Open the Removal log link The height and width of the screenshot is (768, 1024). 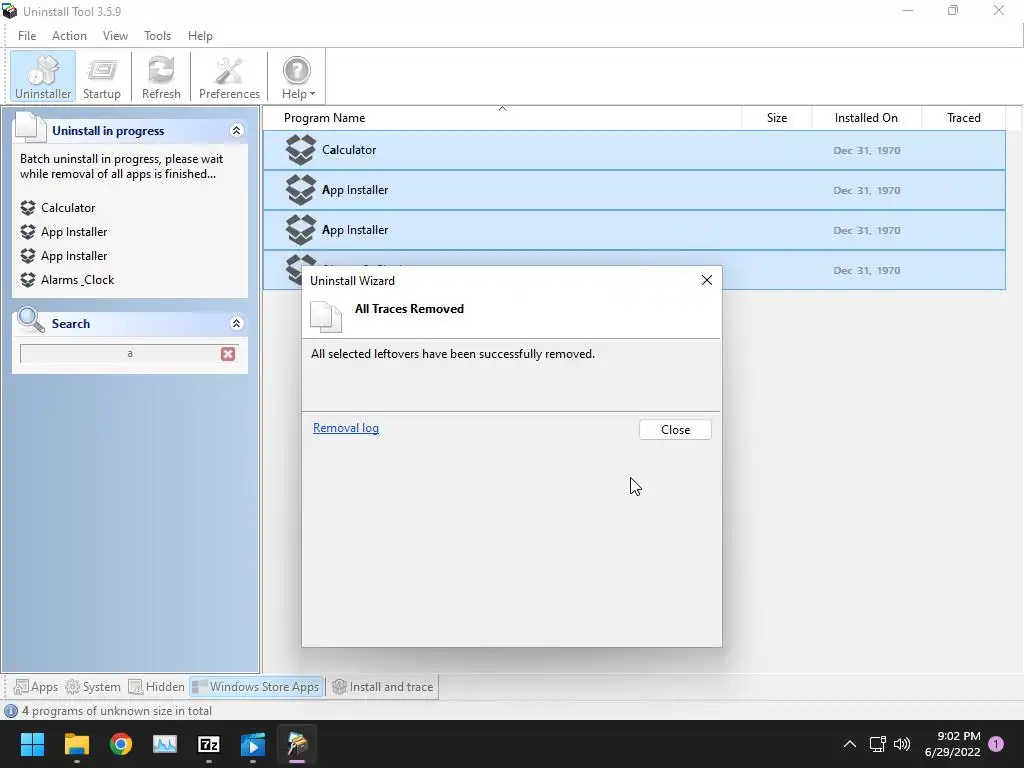tap(345, 428)
